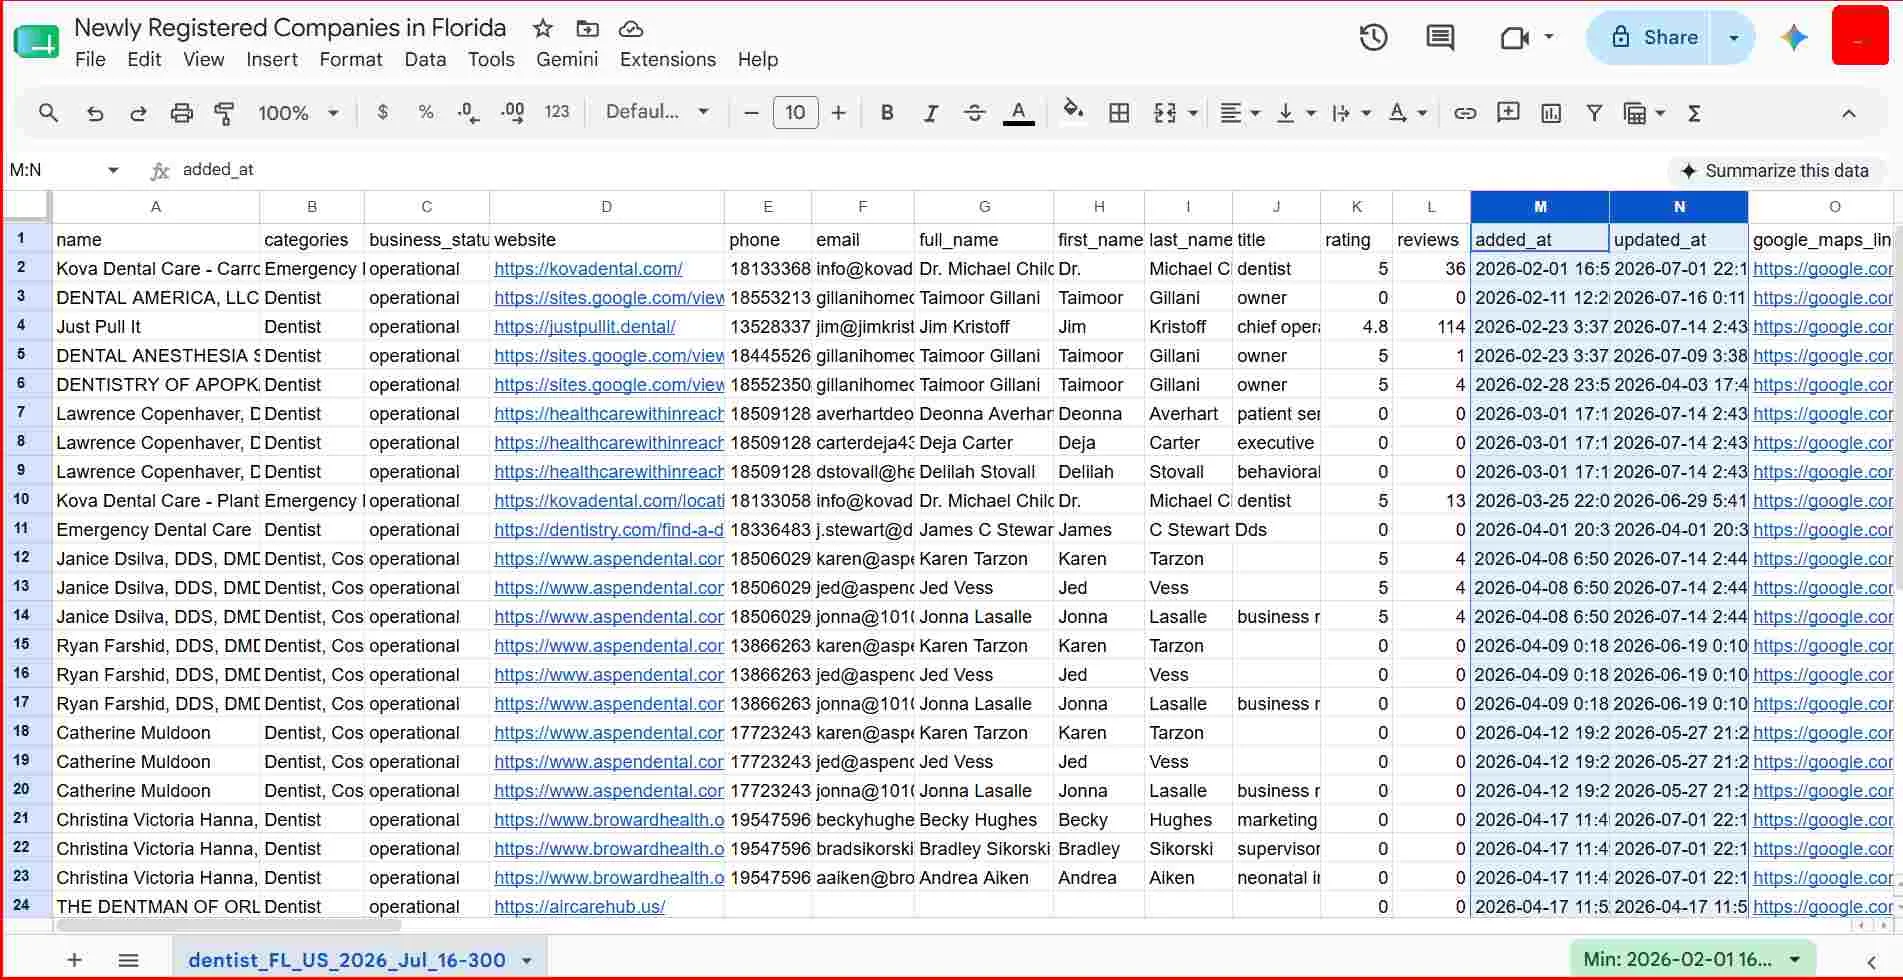Open the Data menu
The width and height of the screenshot is (1903, 980).
pyautogui.click(x=425, y=59)
